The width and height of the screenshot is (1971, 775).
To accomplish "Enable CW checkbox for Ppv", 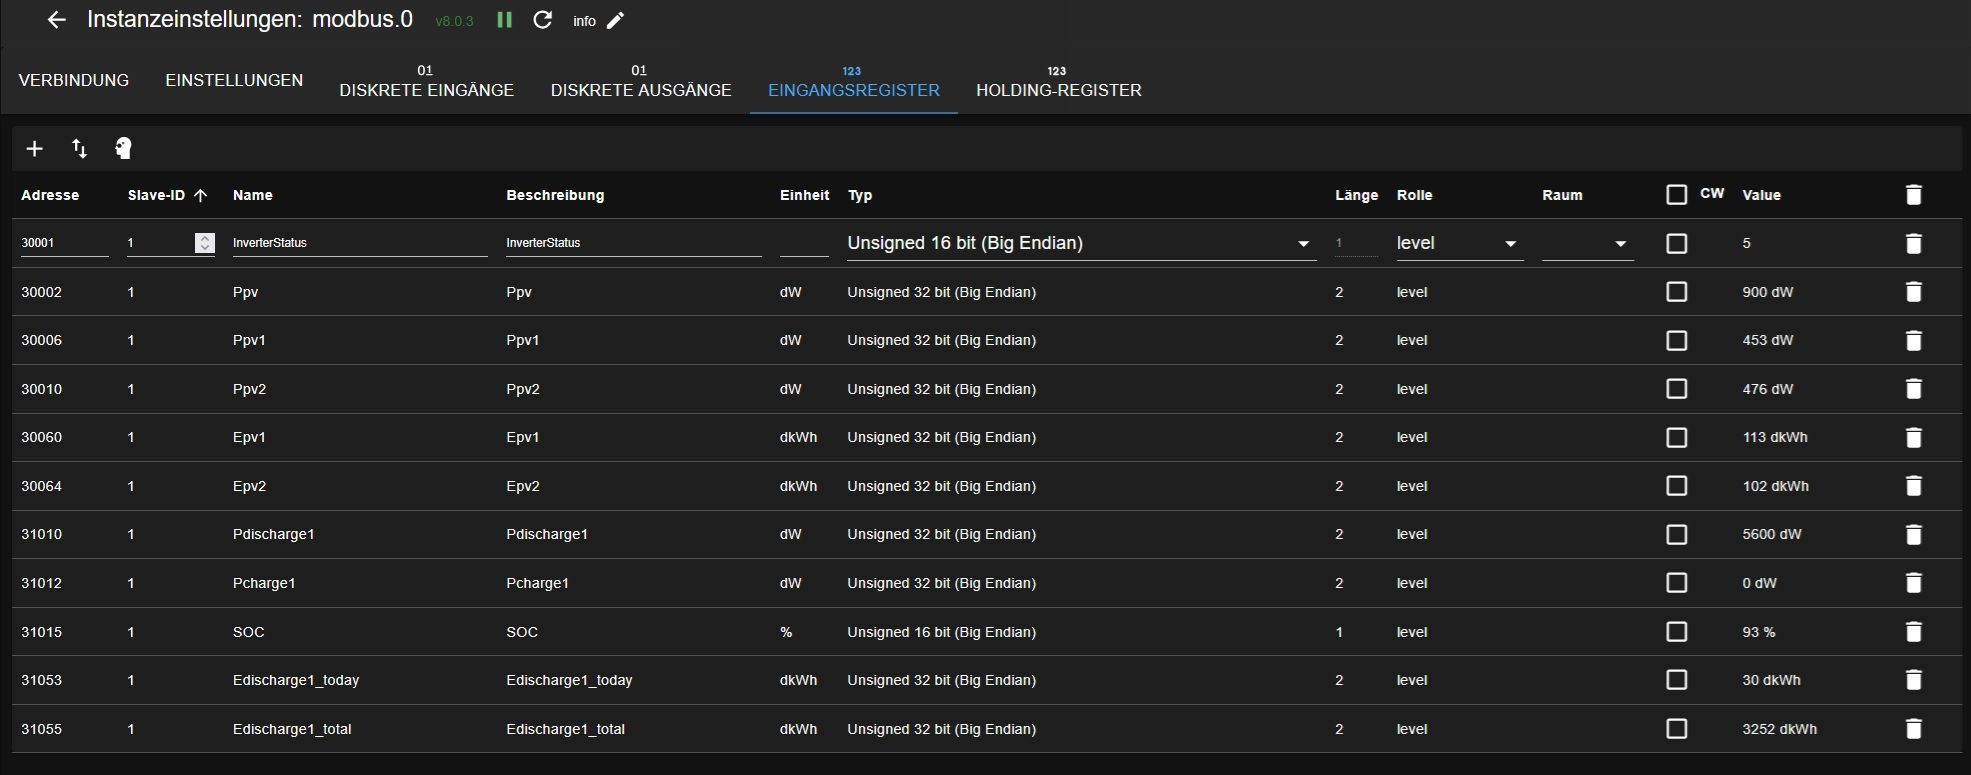I will point(1677,292).
